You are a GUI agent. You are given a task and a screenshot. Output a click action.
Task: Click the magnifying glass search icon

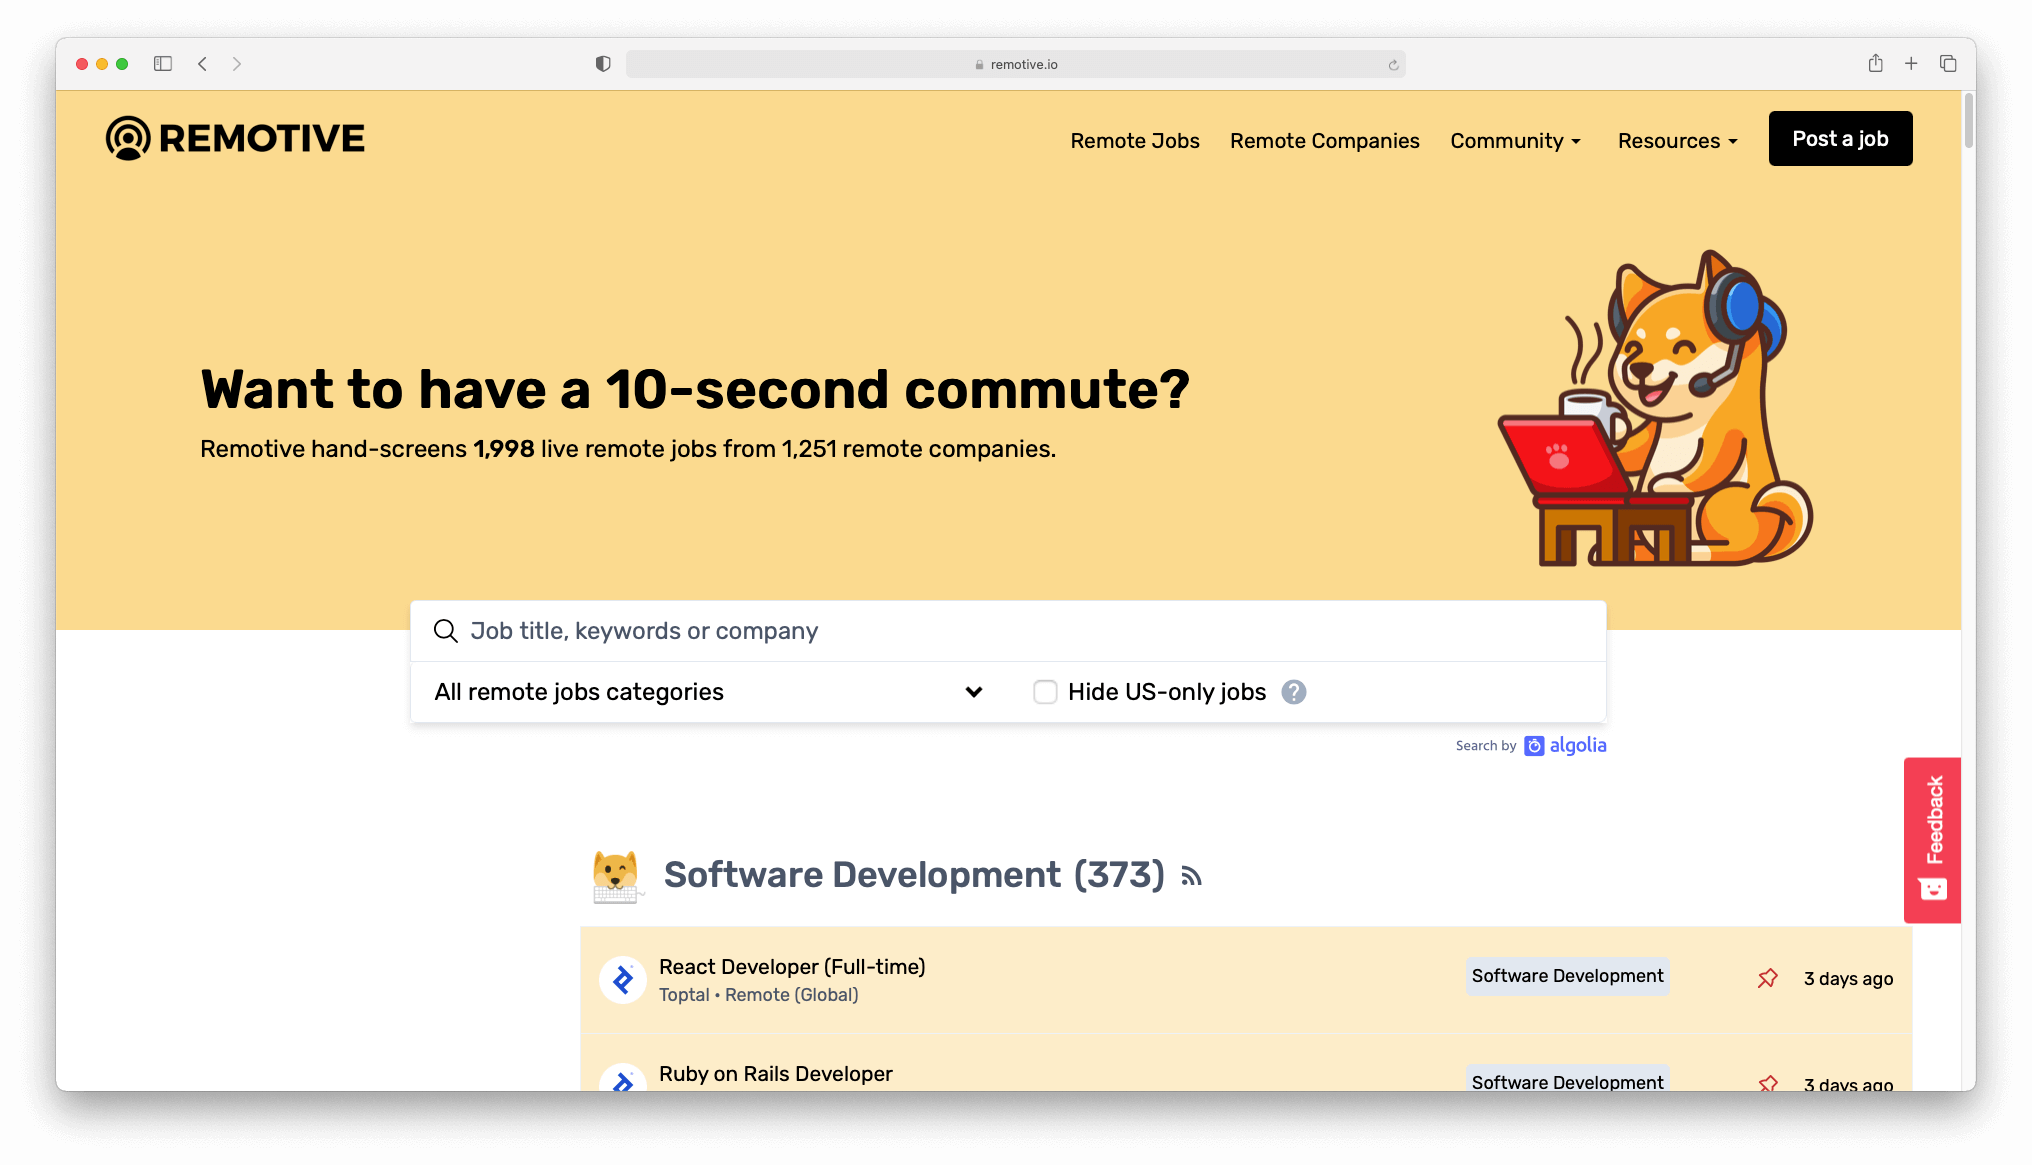tap(446, 631)
